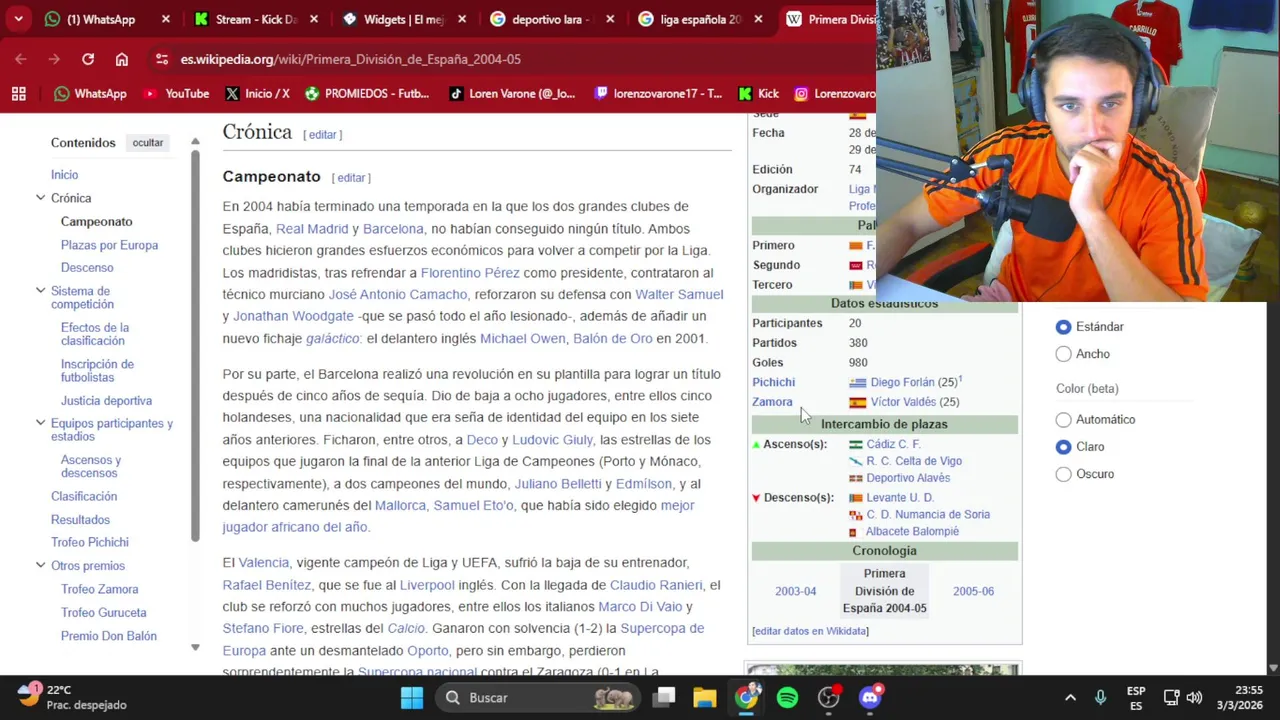Click the contents scrollbar down arrow
Image resolution: width=1280 pixels, height=720 pixels.
point(195,648)
